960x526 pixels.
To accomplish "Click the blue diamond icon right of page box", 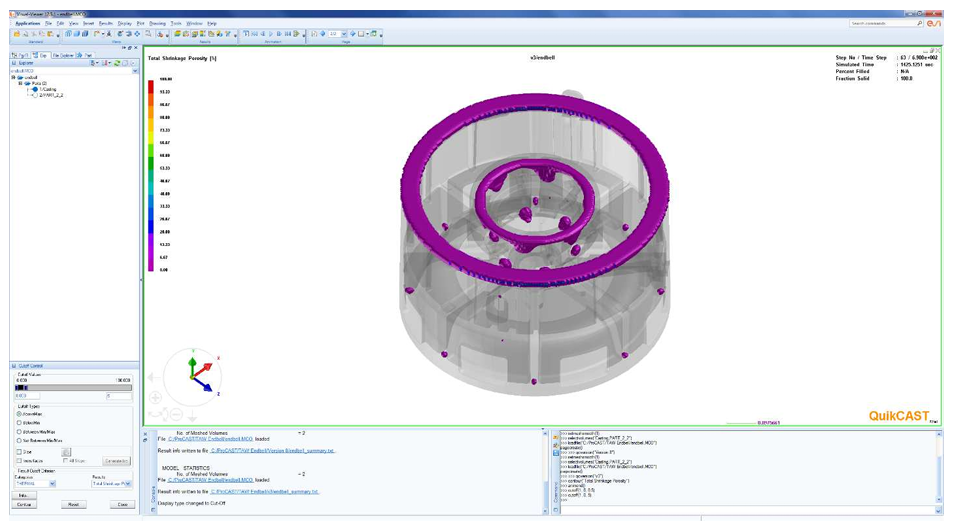I will pyautogui.click(x=353, y=34).
